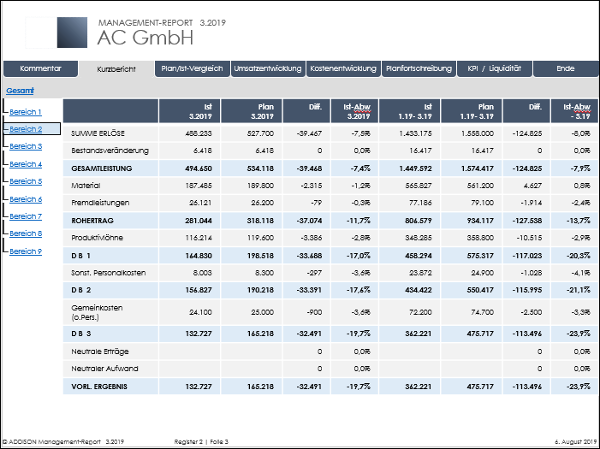Select the Neutraler Aufwand row label

(105, 369)
